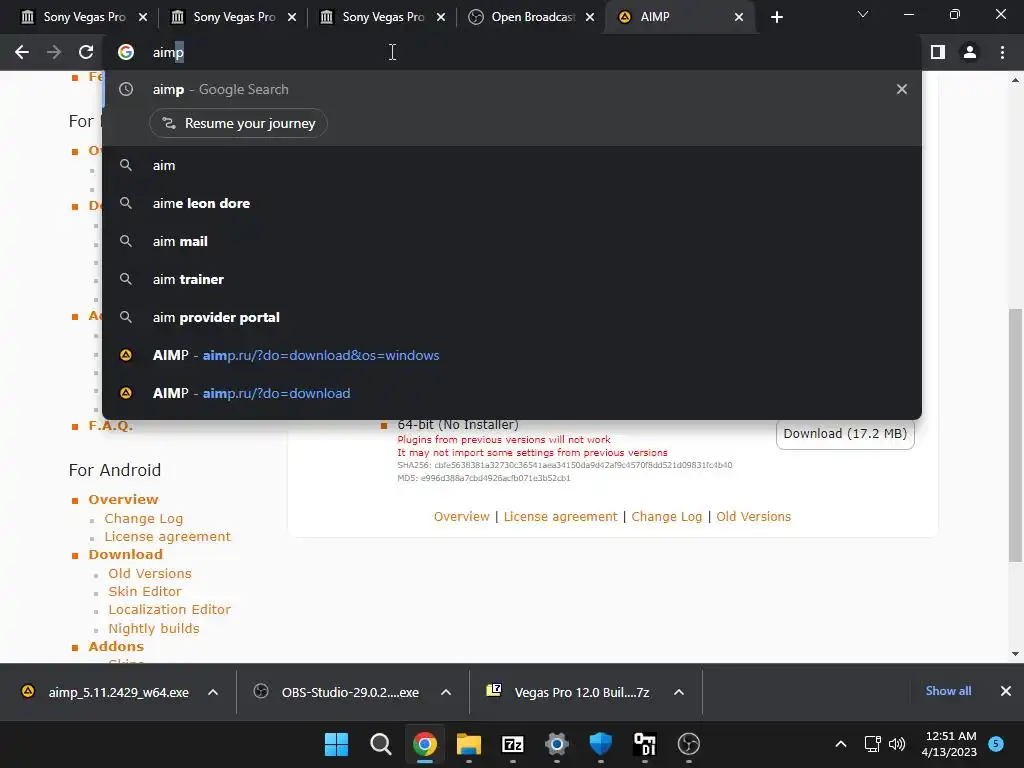This screenshot has width=1024, height=768.
Task: Open Localization Editor sidebar link
Action: (170, 609)
